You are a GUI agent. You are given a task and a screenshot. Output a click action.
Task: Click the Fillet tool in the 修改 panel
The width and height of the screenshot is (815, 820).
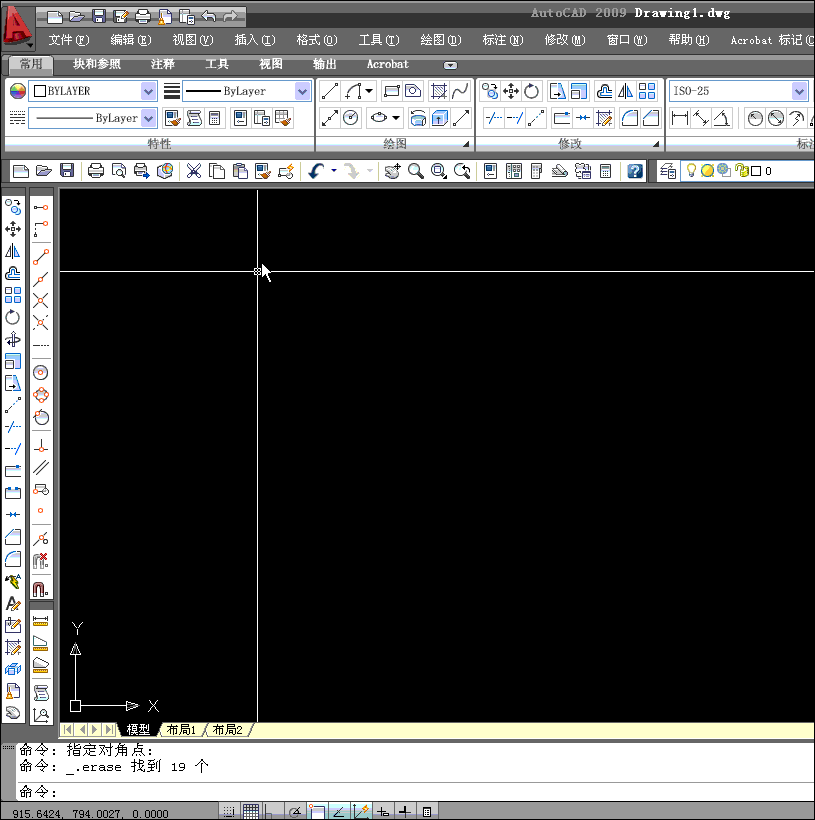pyautogui.click(x=630, y=118)
